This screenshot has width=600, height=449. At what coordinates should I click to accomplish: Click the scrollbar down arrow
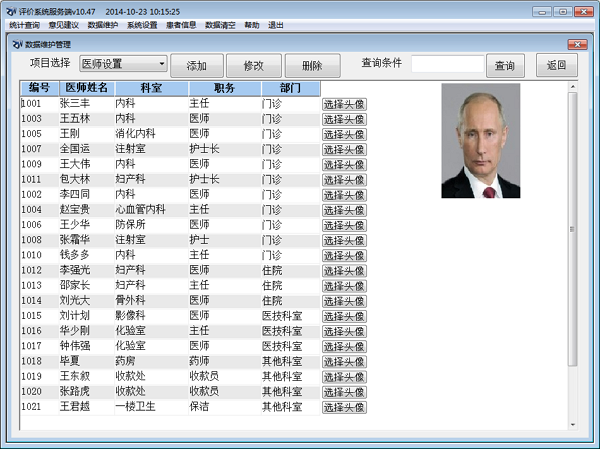tap(572, 425)
